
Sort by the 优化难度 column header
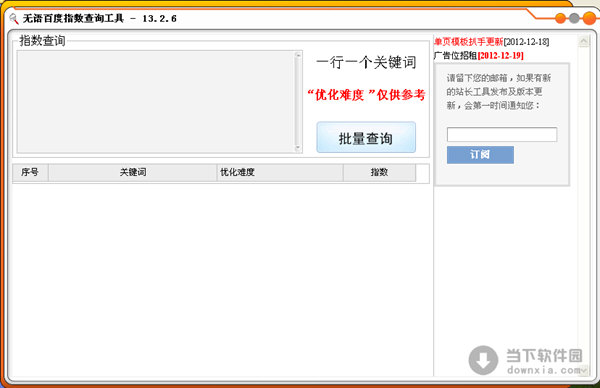pyautogui.click(x=280, y=172)
